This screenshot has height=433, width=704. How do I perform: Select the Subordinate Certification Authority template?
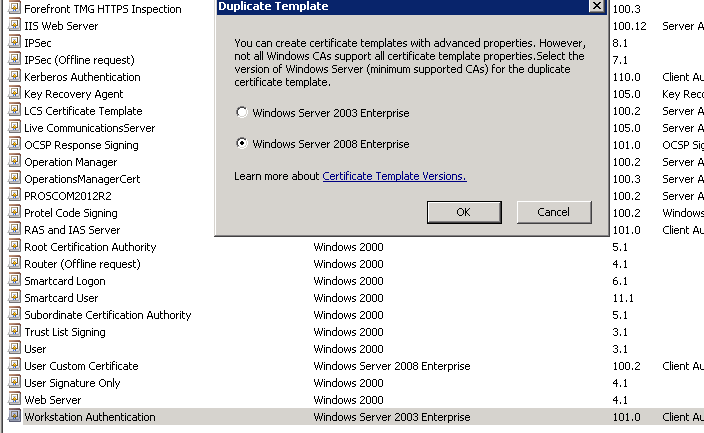pyautogui.click(x=107, y=315)
